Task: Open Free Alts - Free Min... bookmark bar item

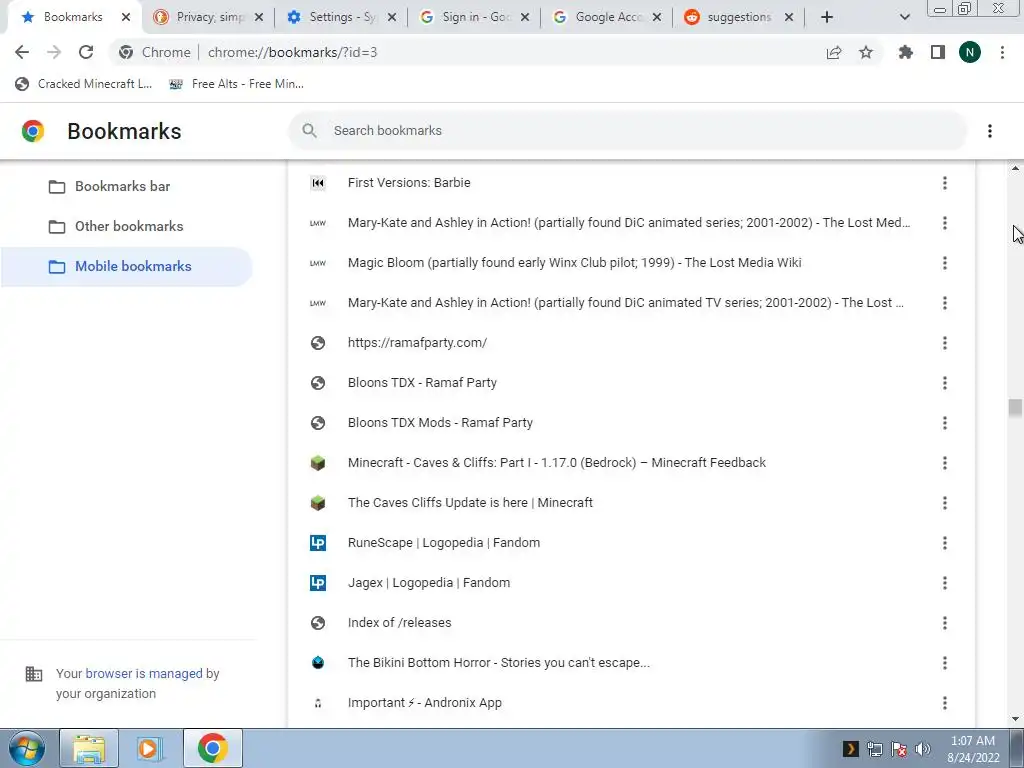Action: (x=236, y=84)
